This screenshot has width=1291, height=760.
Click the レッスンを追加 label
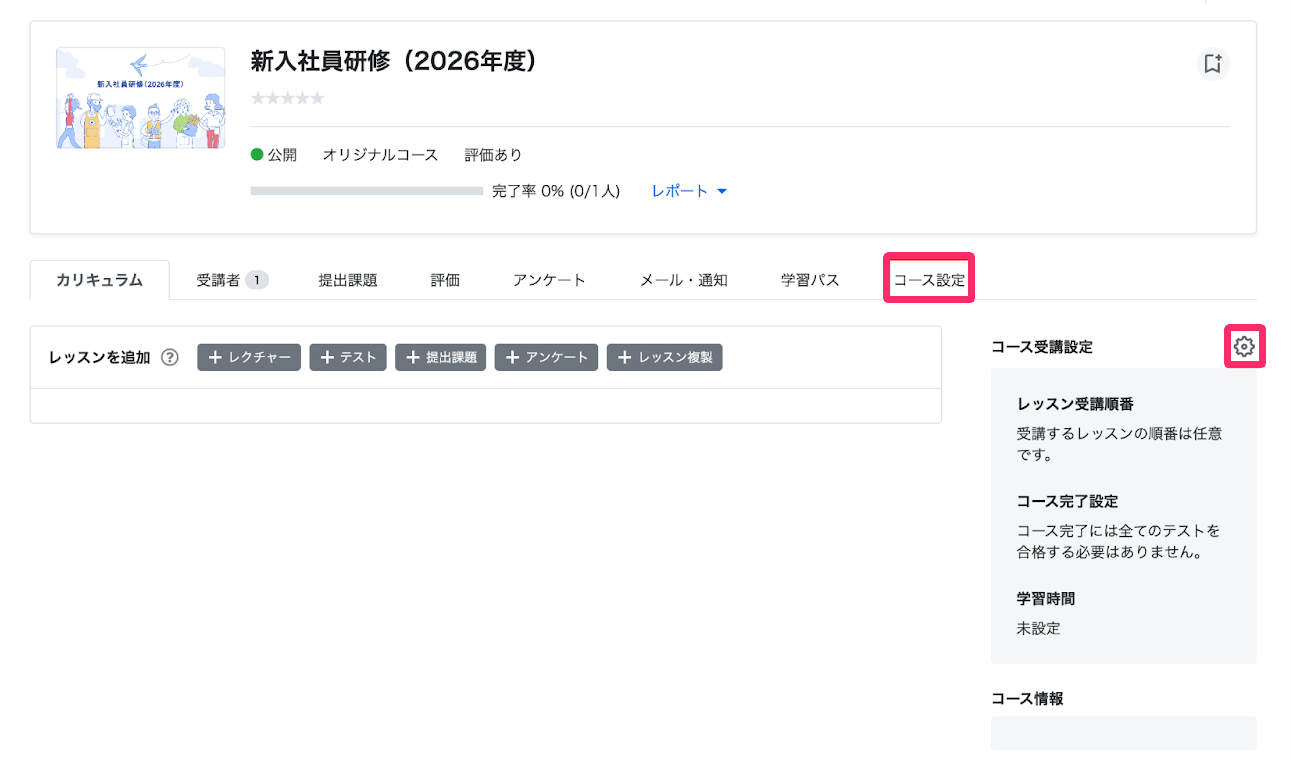(x=99, y=357)
